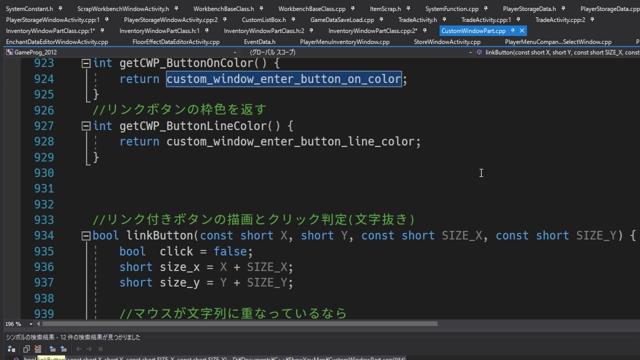Click 'size_y = Y + SIZE_Y' on line 937
The image size is (640, 360).
[223, 282]
